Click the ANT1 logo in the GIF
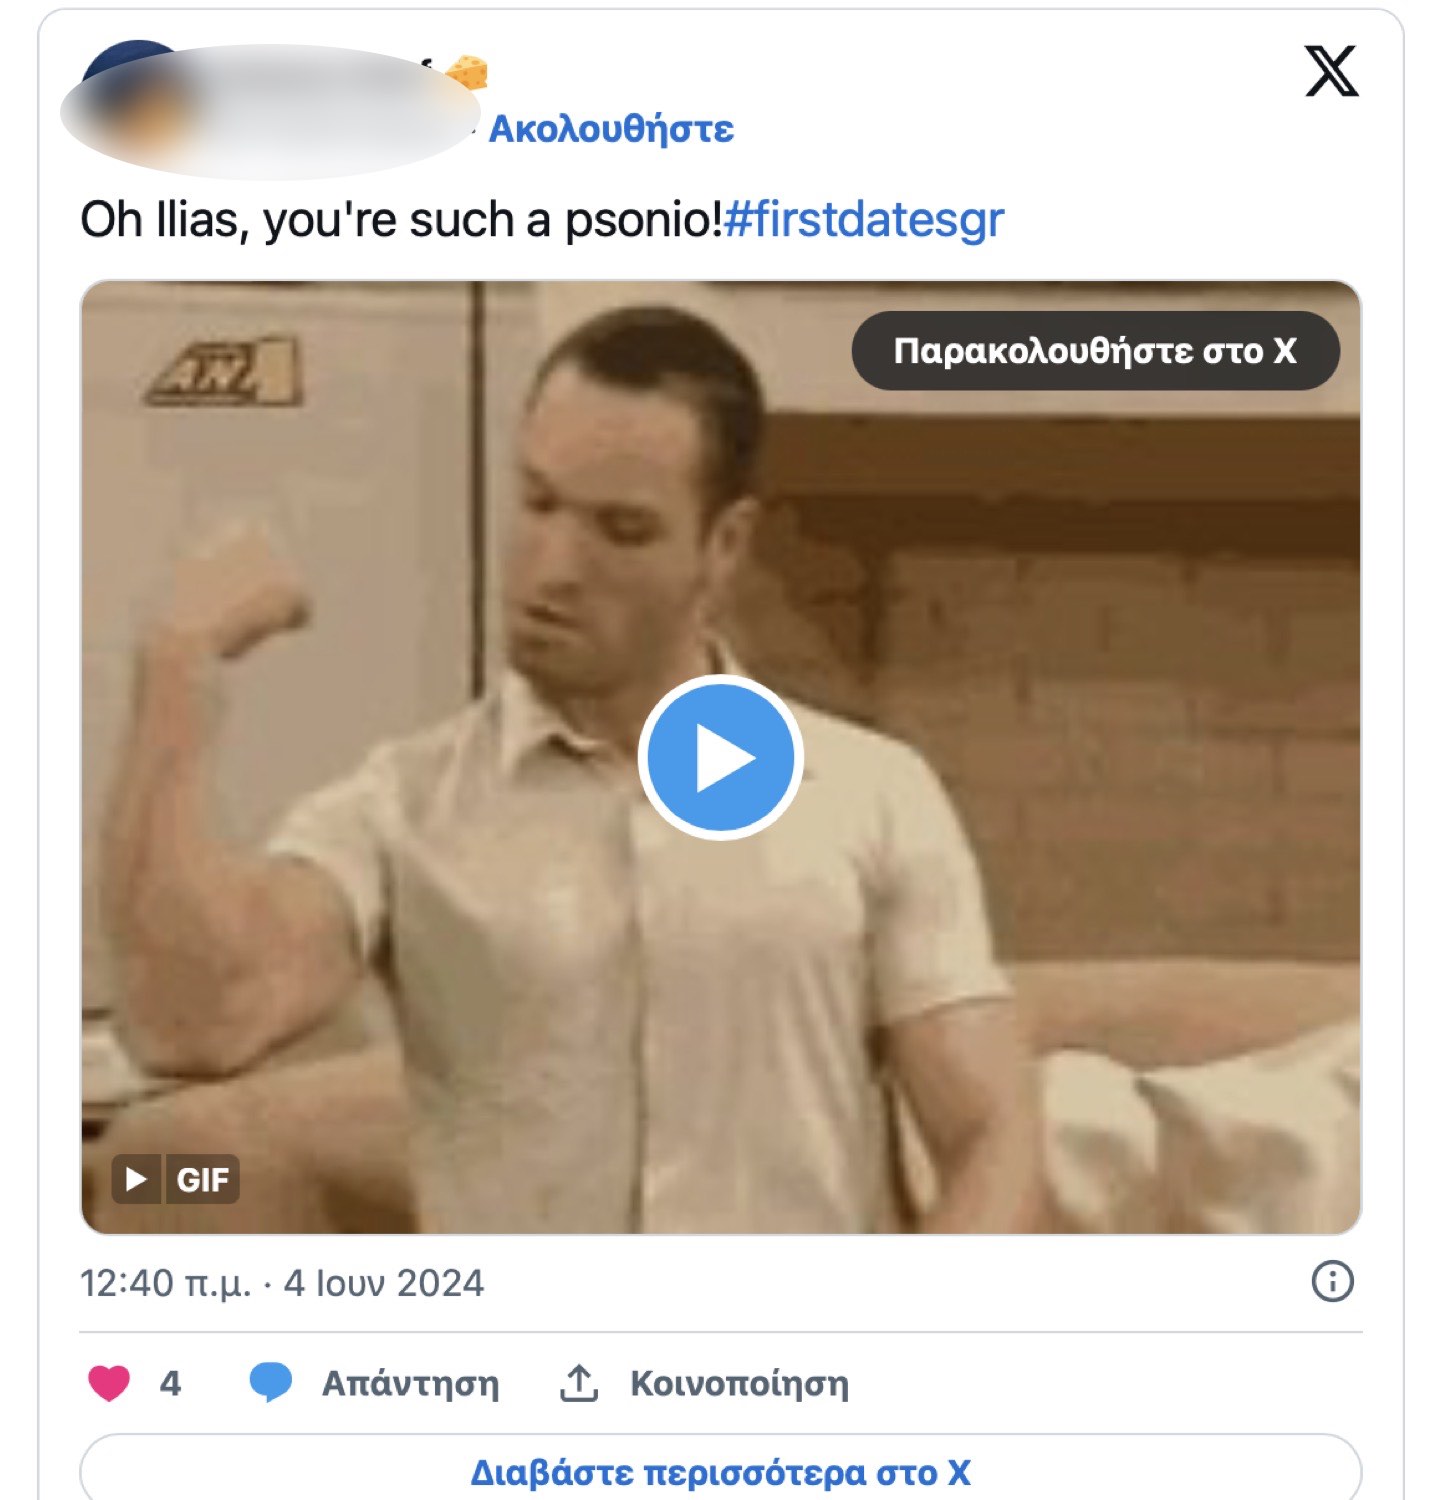 [222, 372]
